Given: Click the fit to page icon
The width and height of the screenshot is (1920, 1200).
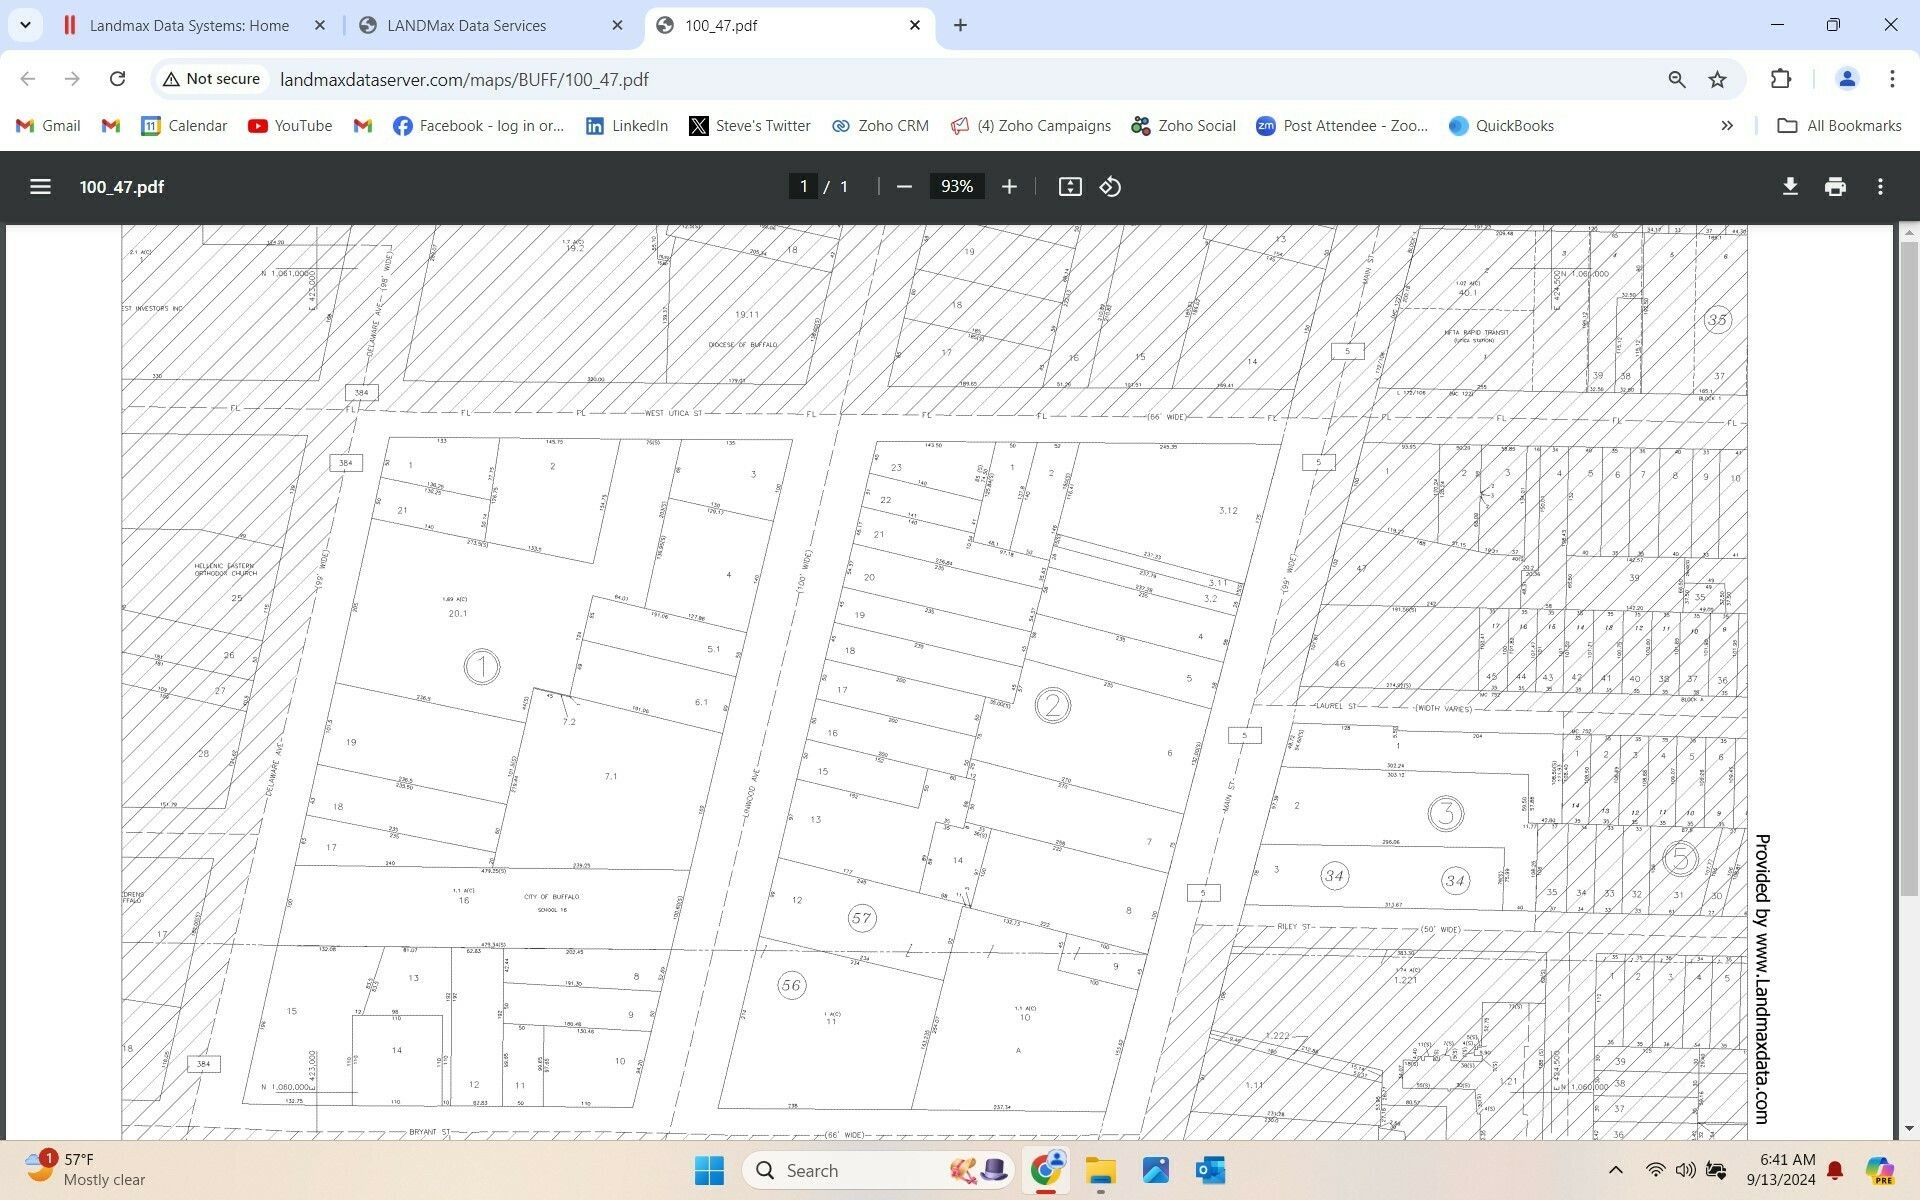Looking at the screenshot, I should 1070,187.
